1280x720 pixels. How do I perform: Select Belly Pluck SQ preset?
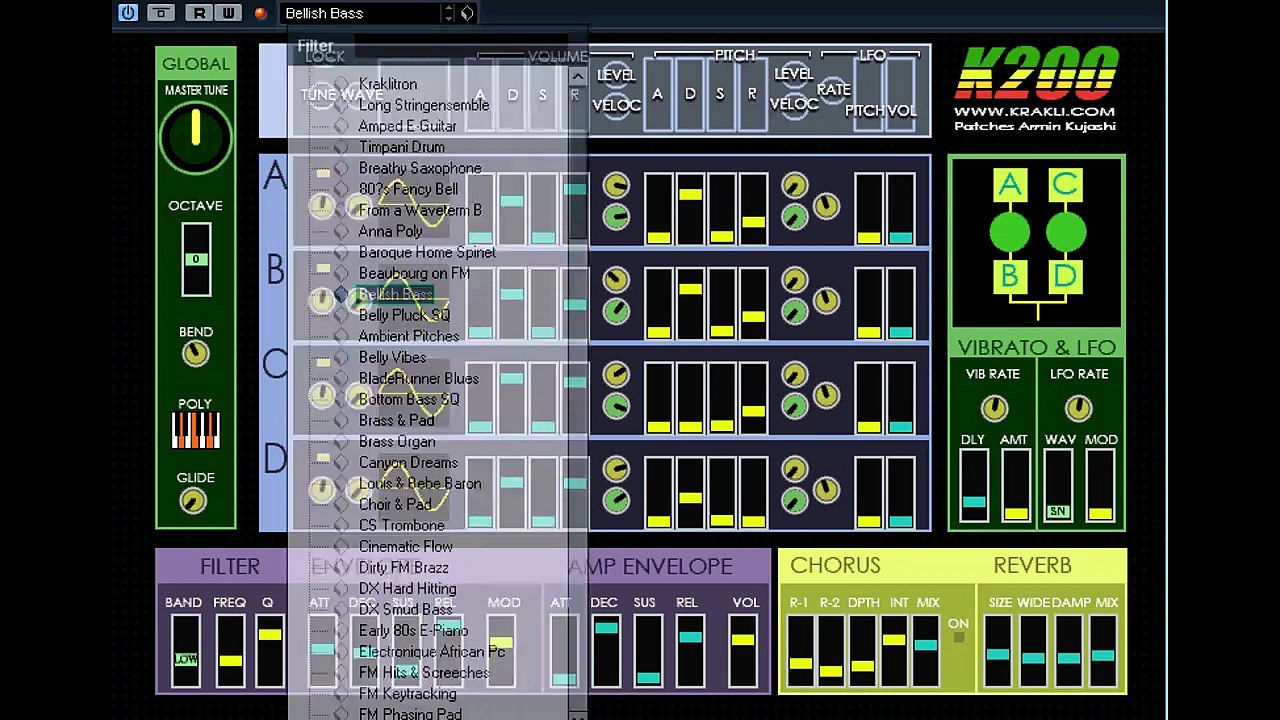[405, 315]
